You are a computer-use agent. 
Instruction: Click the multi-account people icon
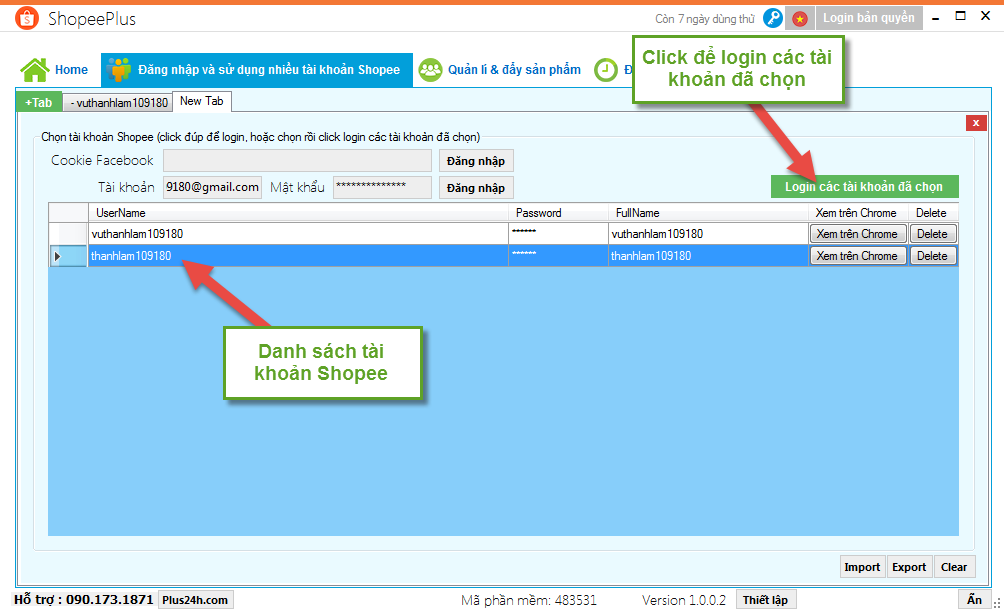click(x=120, y=70)
